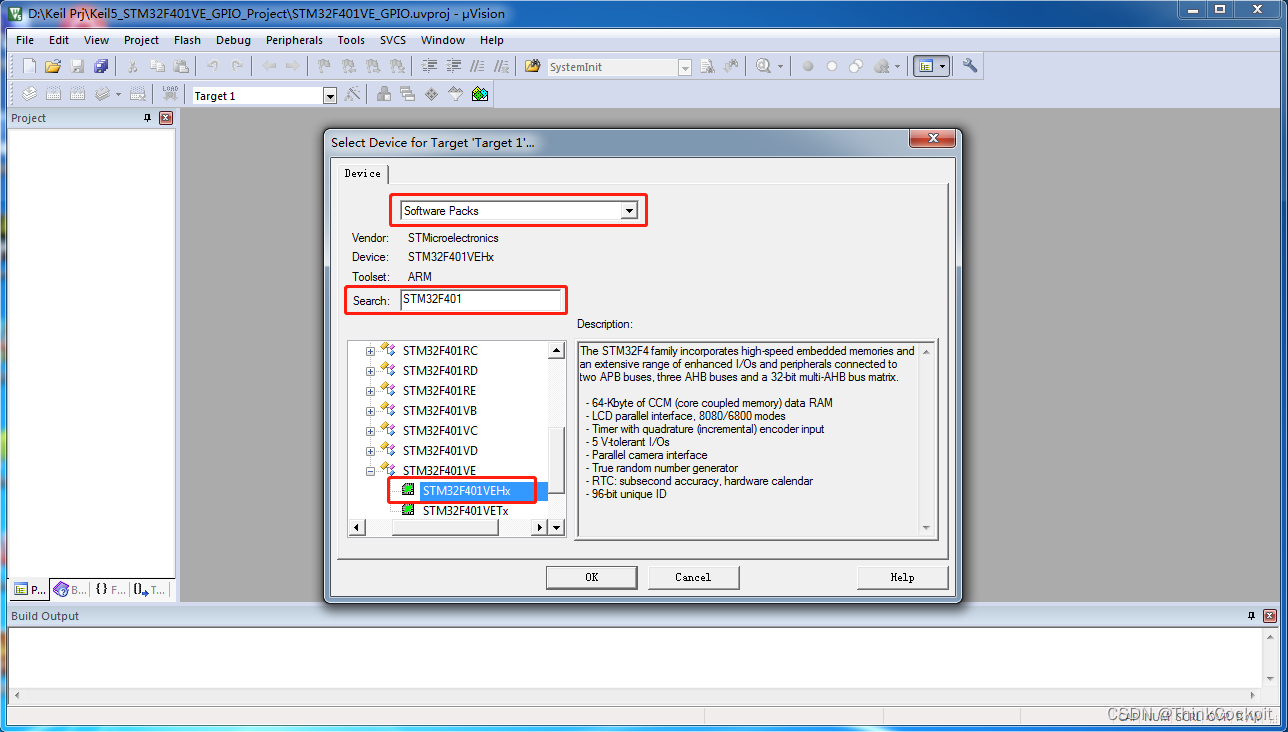
Task: Click the Find in Files icon
Action: (531, 66)
